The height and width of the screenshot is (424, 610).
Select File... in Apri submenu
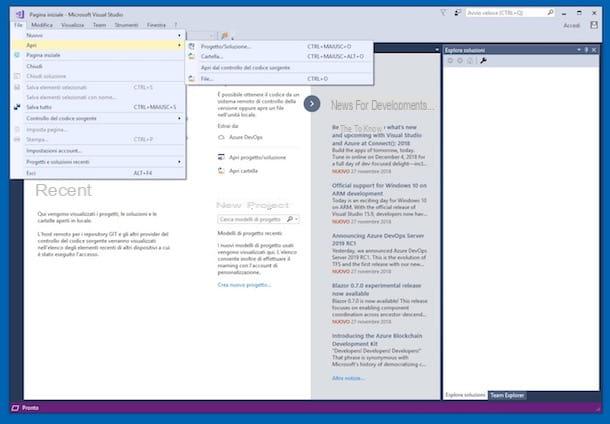tap(279, 79)
